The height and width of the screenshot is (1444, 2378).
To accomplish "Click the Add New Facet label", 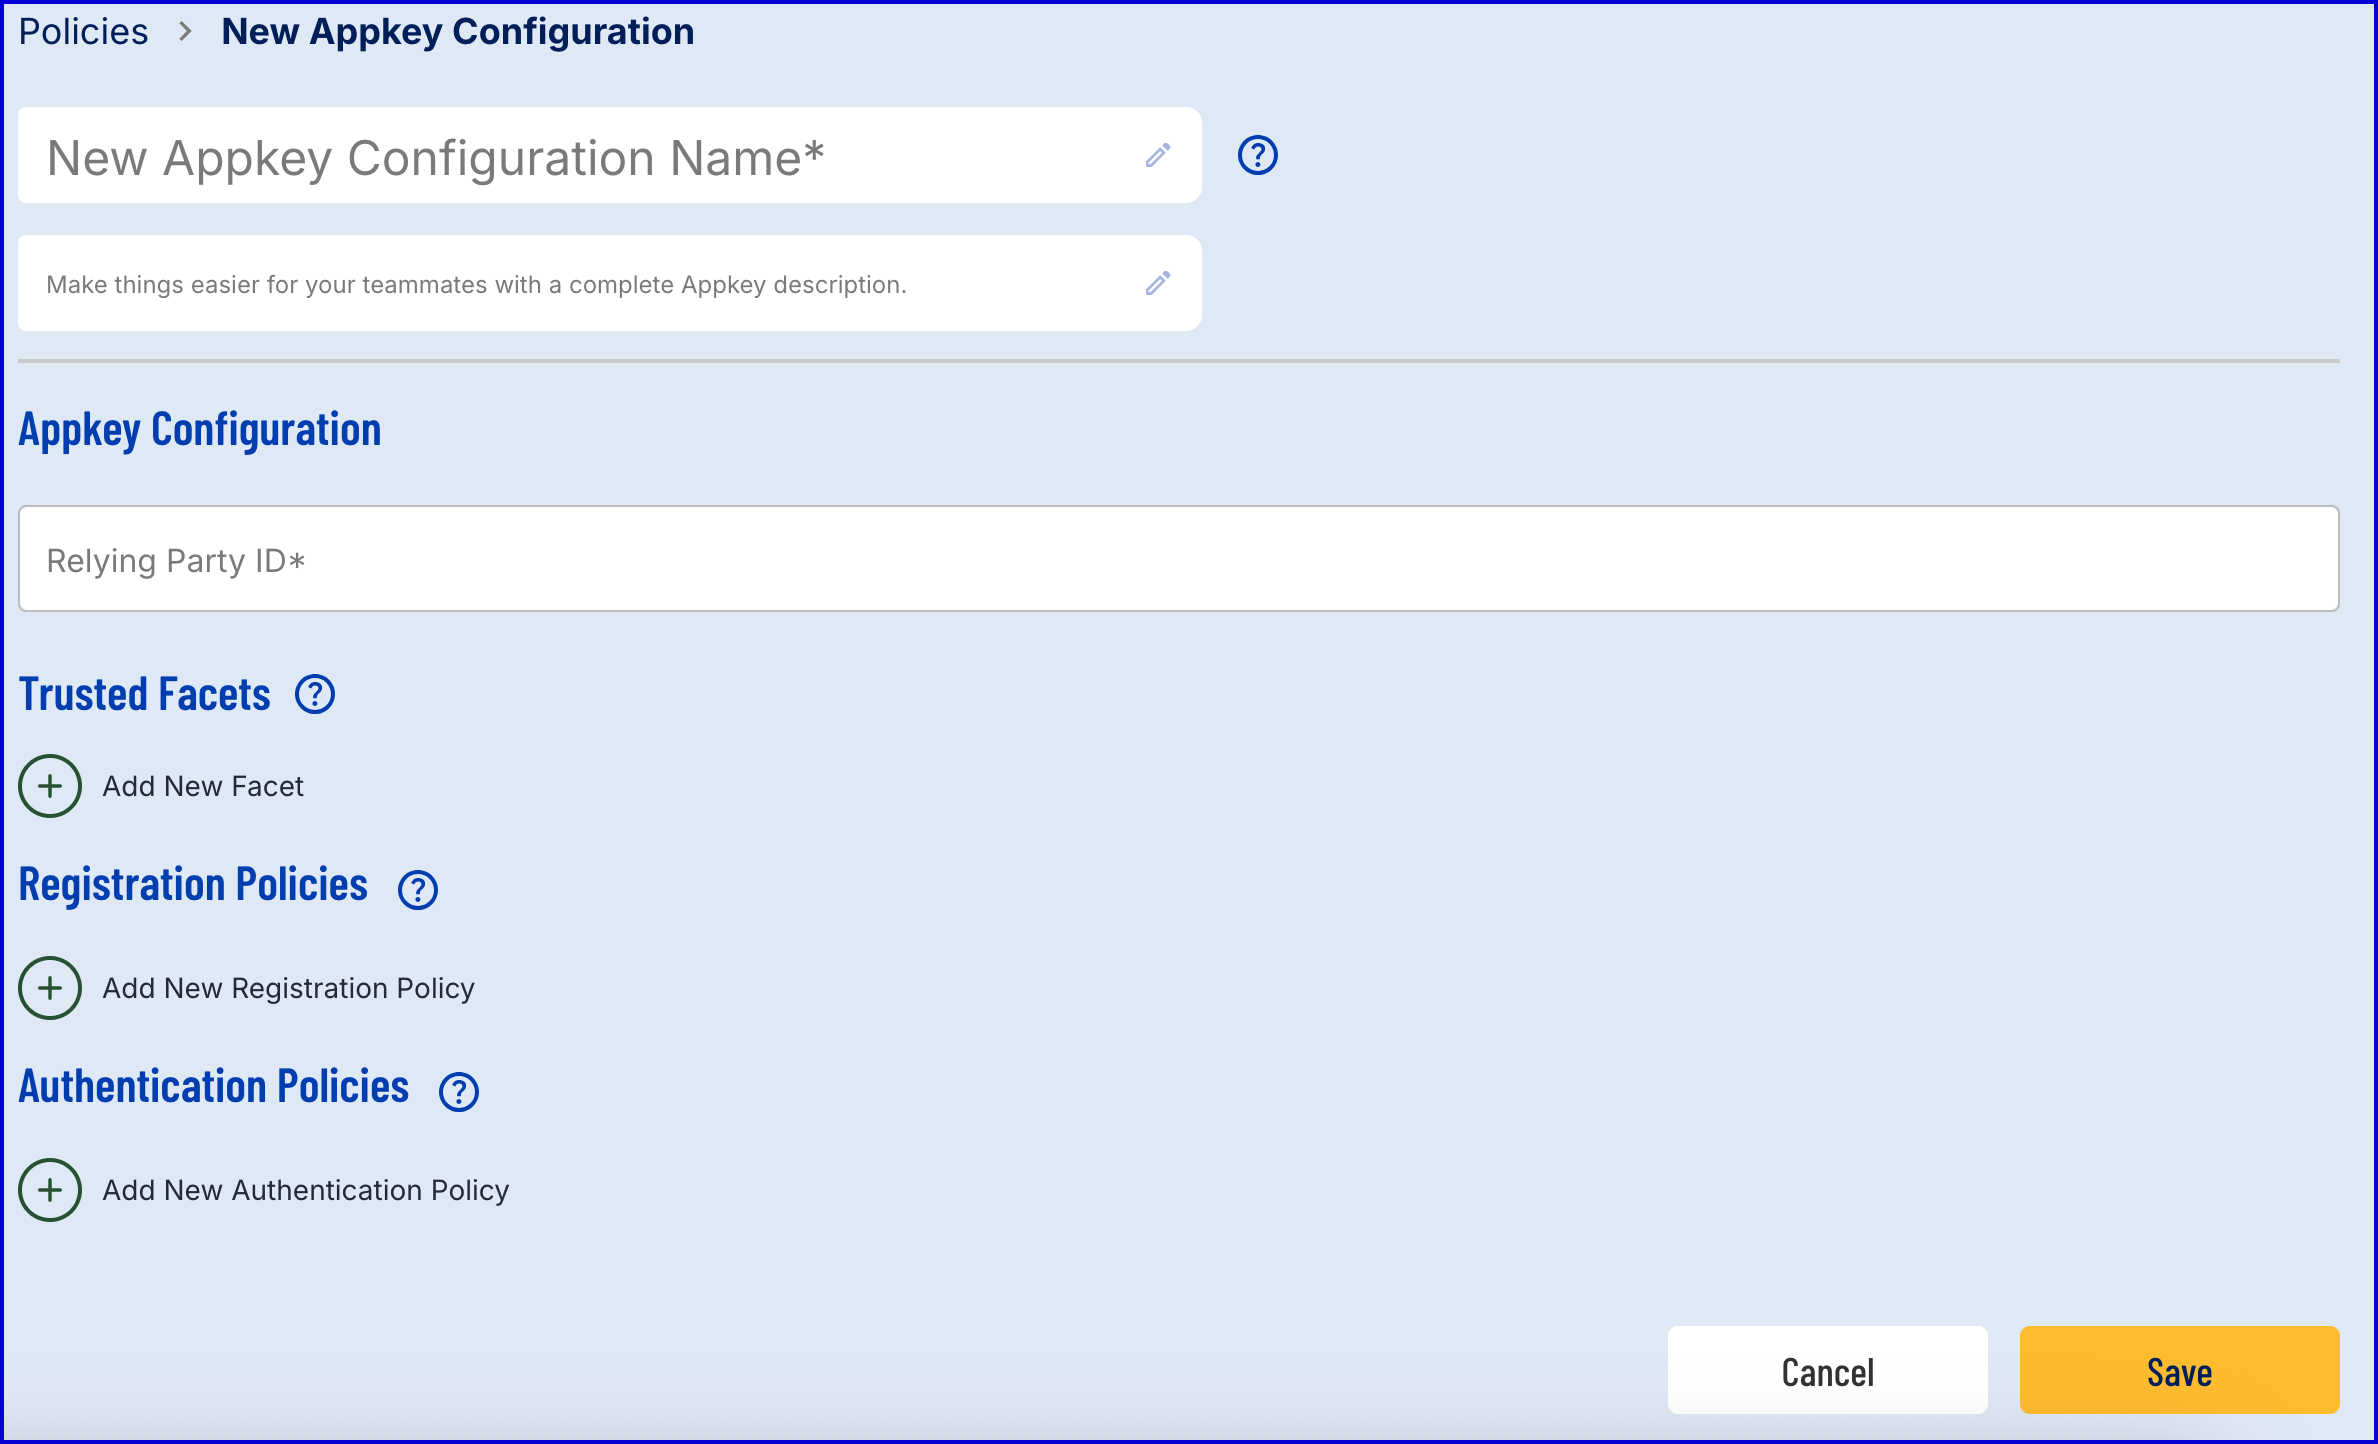I will [203, 786].
